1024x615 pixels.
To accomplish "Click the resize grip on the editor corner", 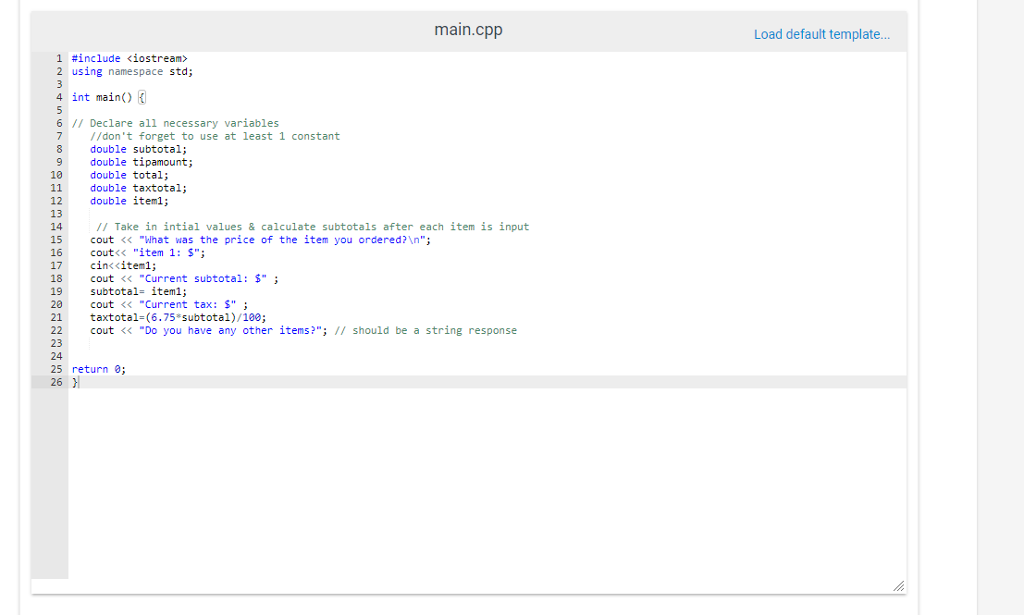I will coord(898,586).
